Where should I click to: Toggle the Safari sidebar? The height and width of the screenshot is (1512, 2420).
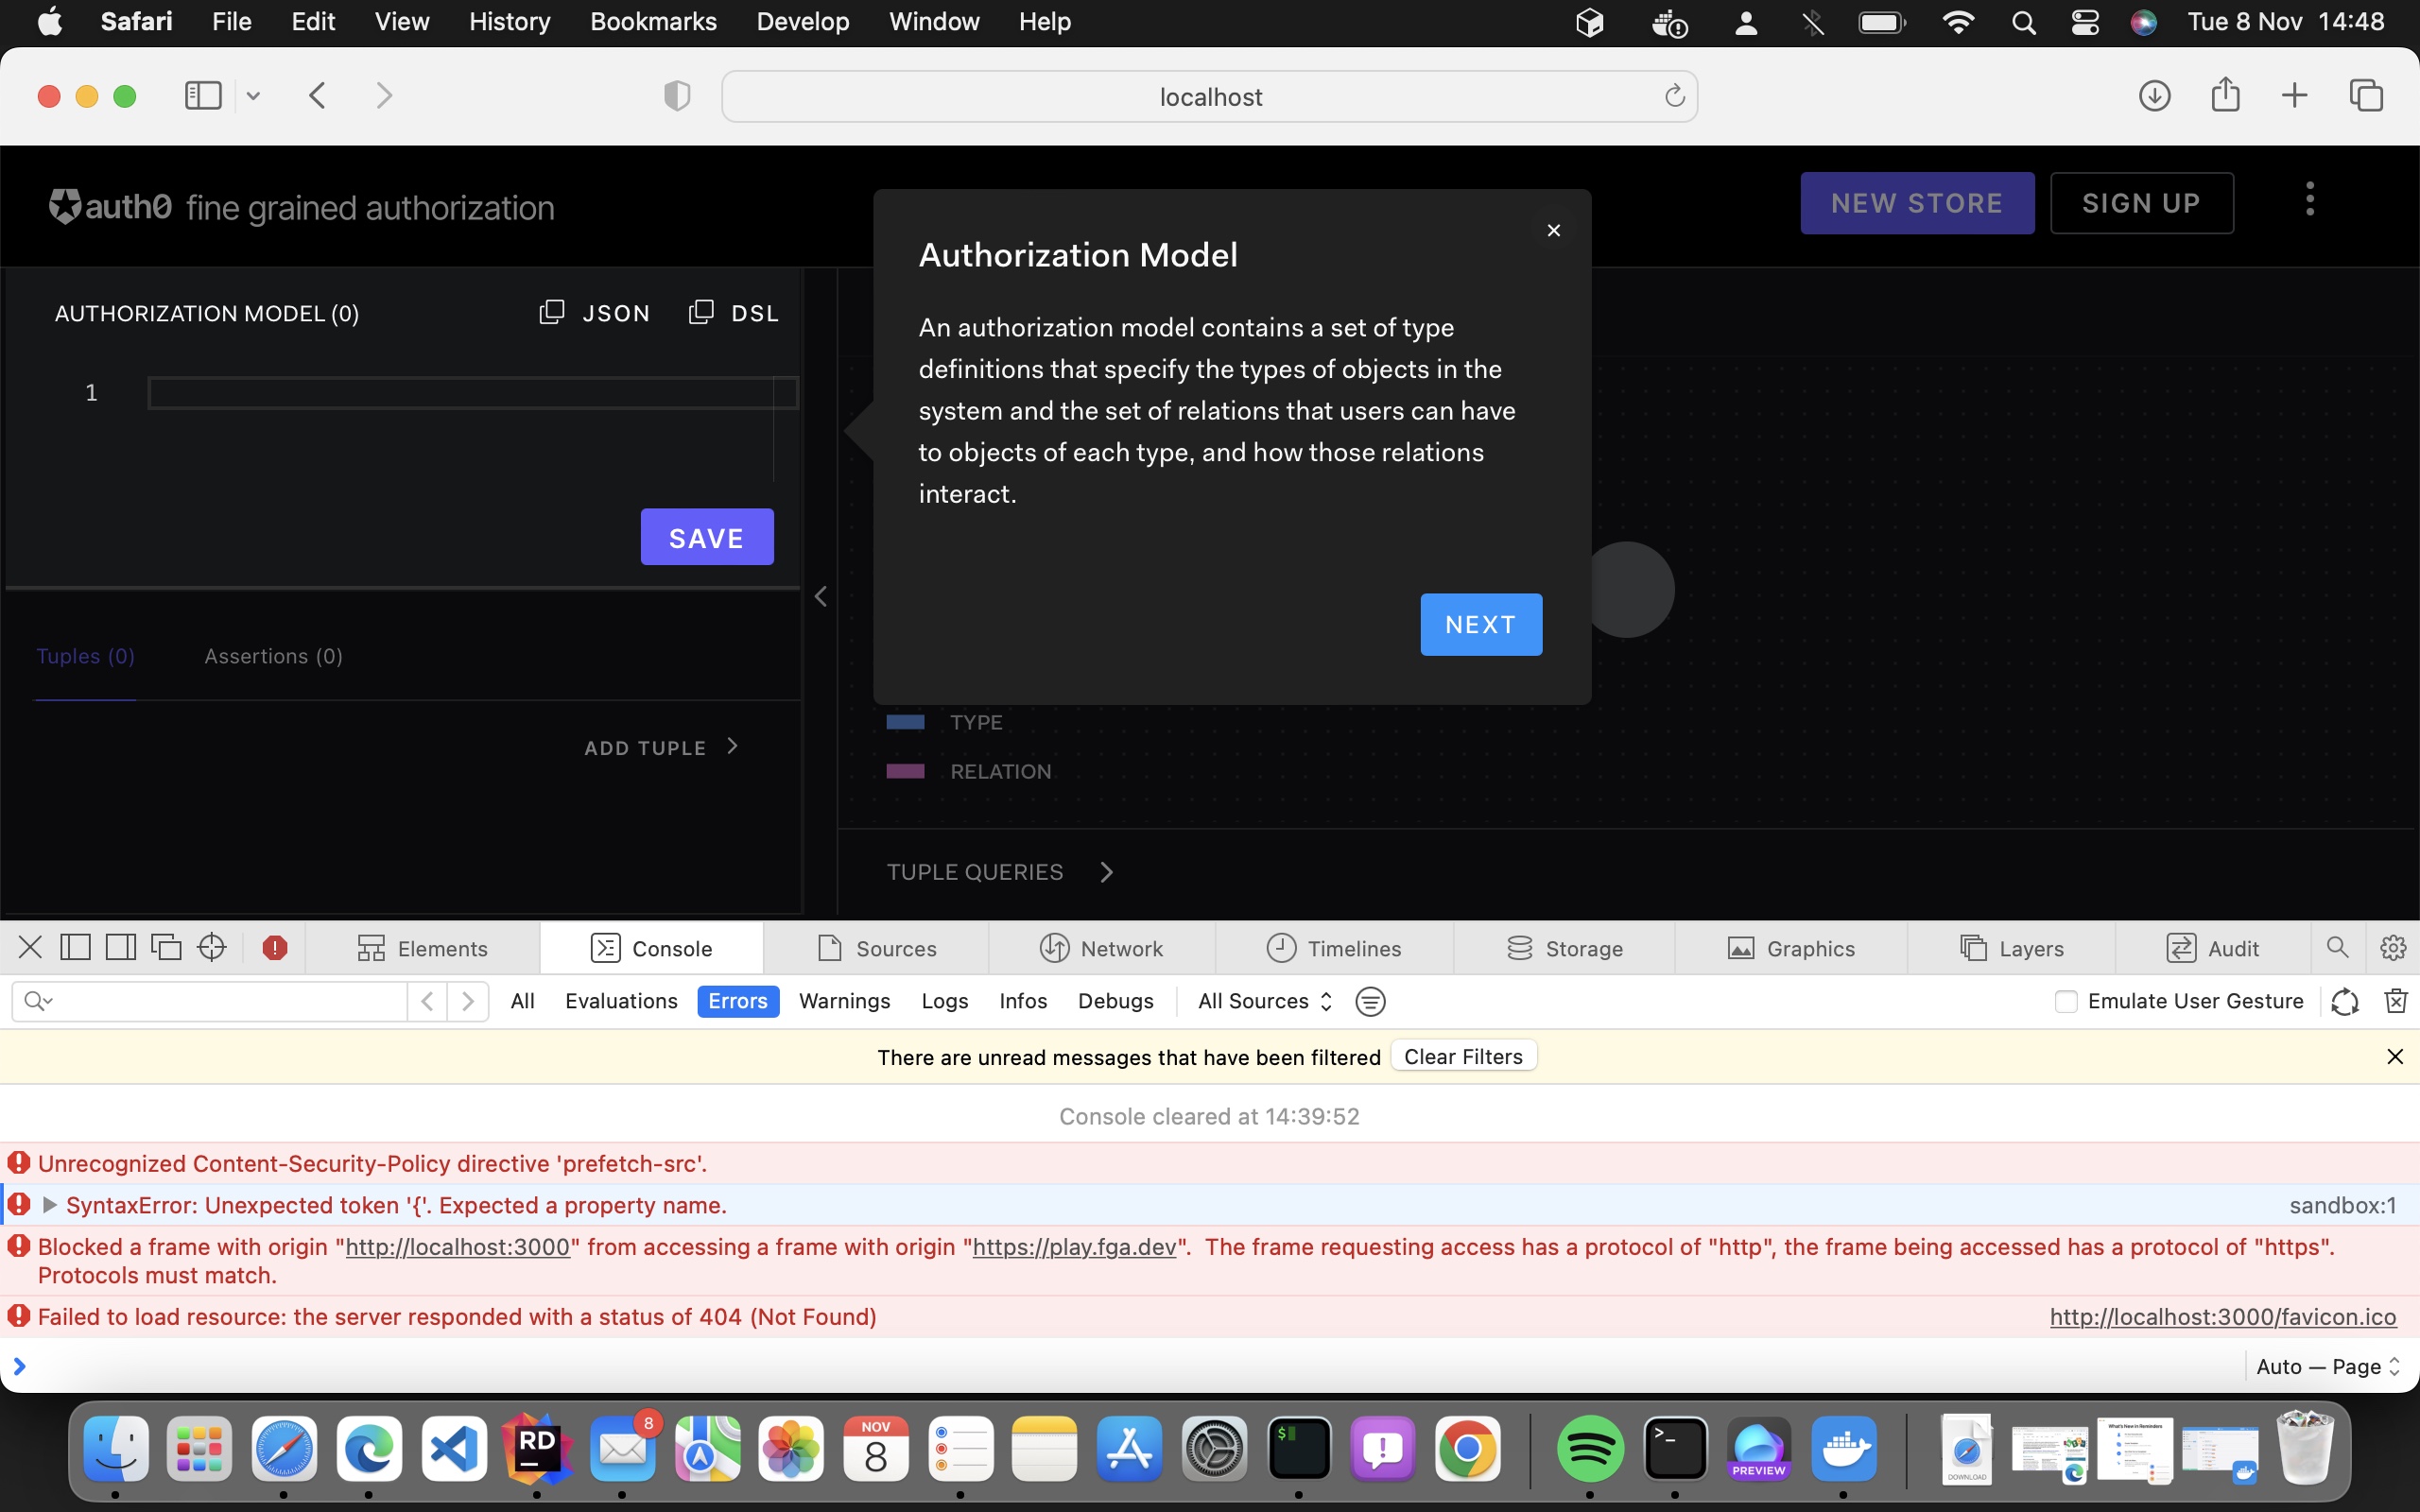click(203, 95)
